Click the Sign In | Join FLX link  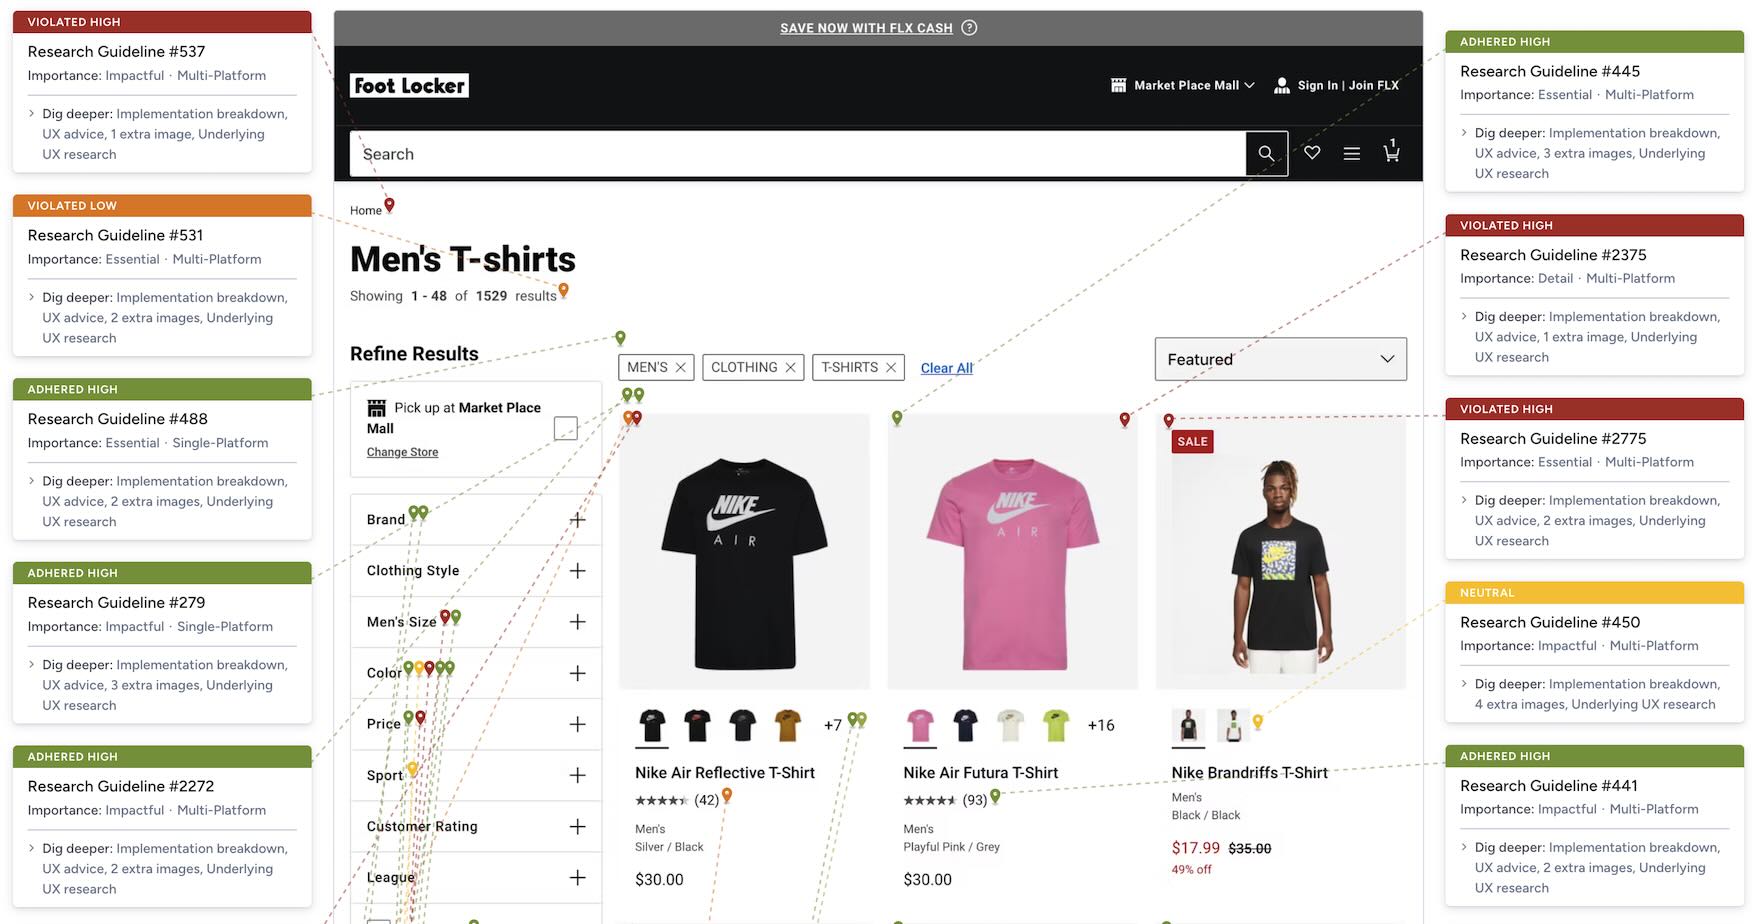(x=1336, y=86)
